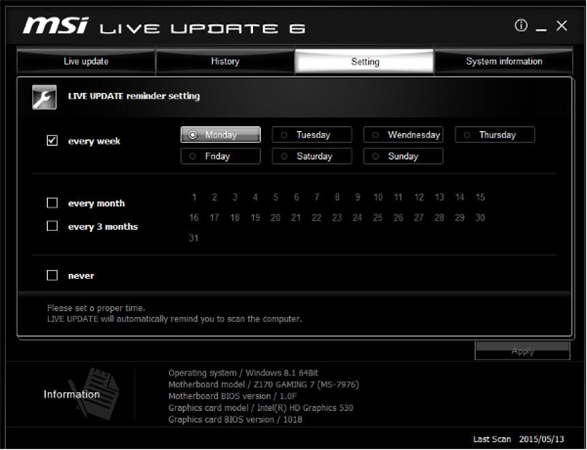This screenshot has width=587, height=450.
Task: Uncheck the every week checkbox
Action: point(52,141)
